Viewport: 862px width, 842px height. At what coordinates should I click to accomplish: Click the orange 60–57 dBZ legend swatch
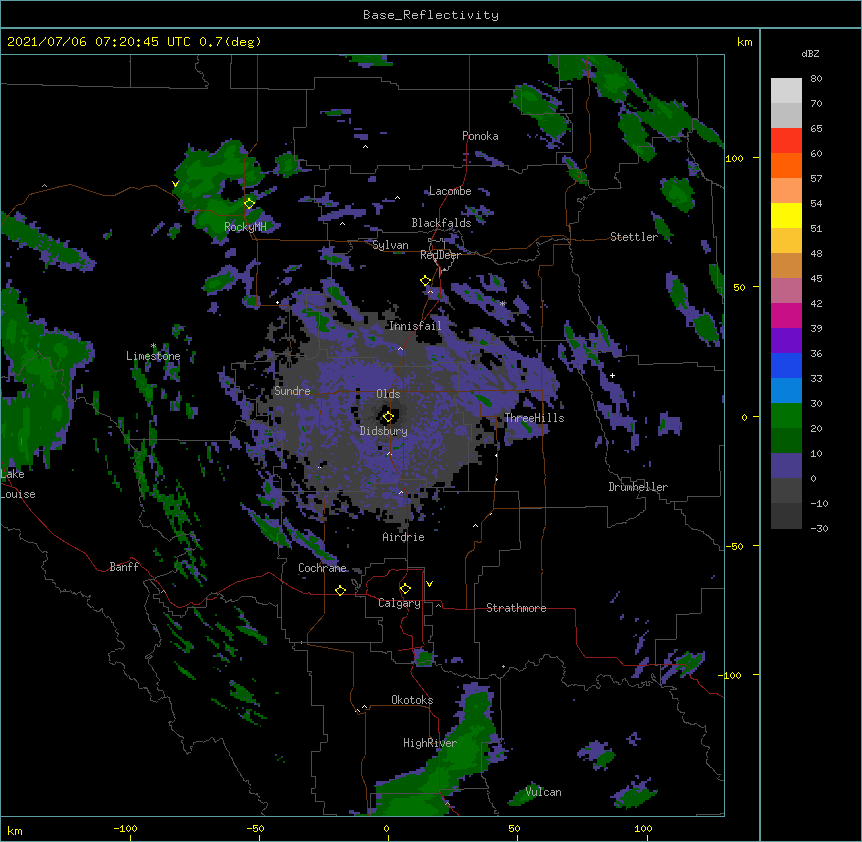click(x=786, y=165)
